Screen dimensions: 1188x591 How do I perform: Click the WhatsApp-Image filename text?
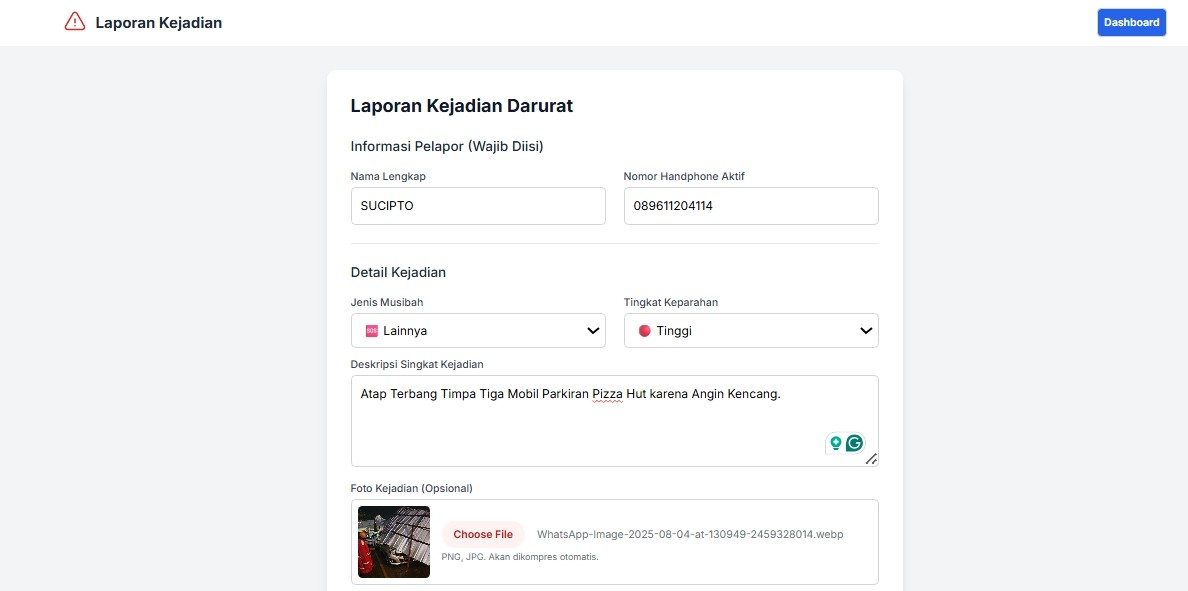tap(690, 534)
